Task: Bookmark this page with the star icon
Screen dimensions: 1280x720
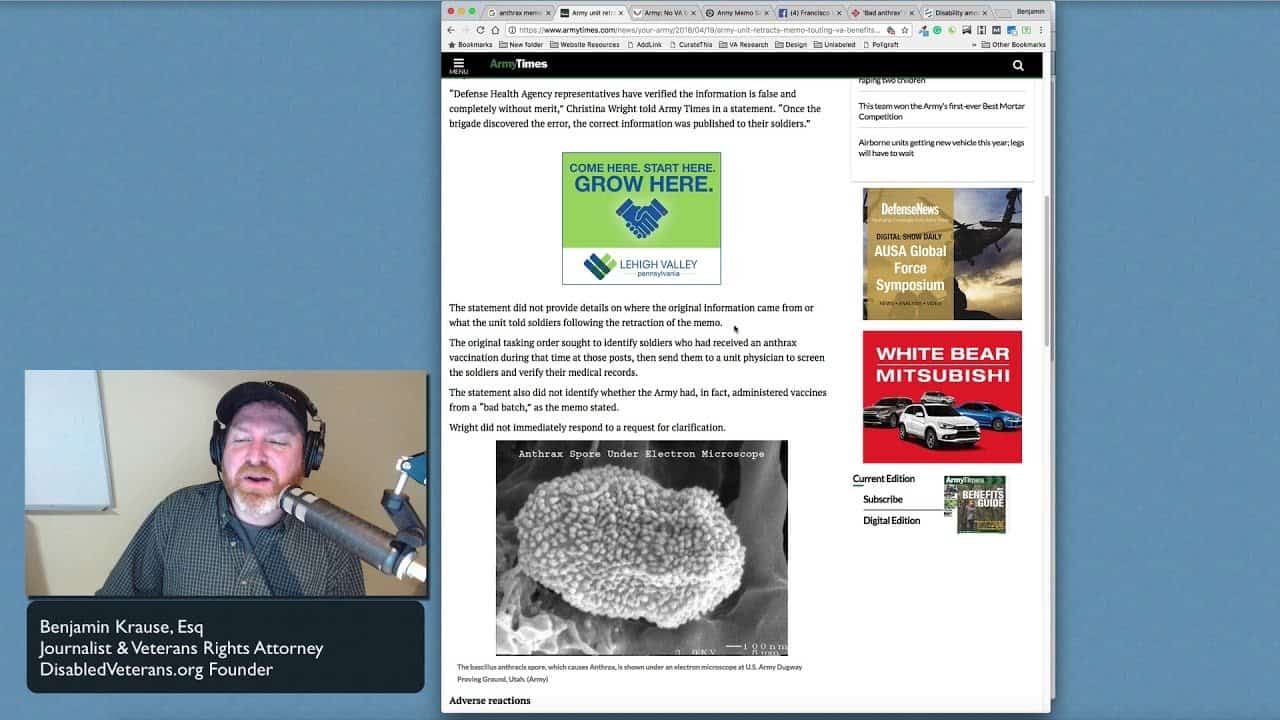Action: tap(904, 30)
